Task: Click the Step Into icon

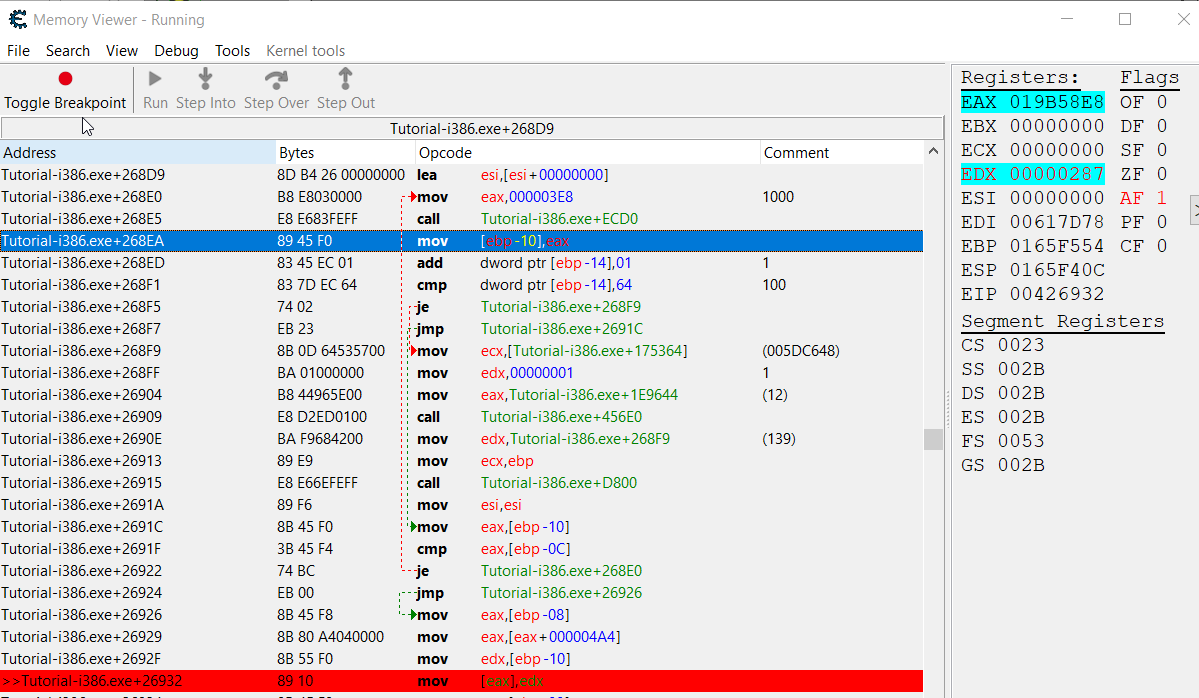Action: pos(205,78)
